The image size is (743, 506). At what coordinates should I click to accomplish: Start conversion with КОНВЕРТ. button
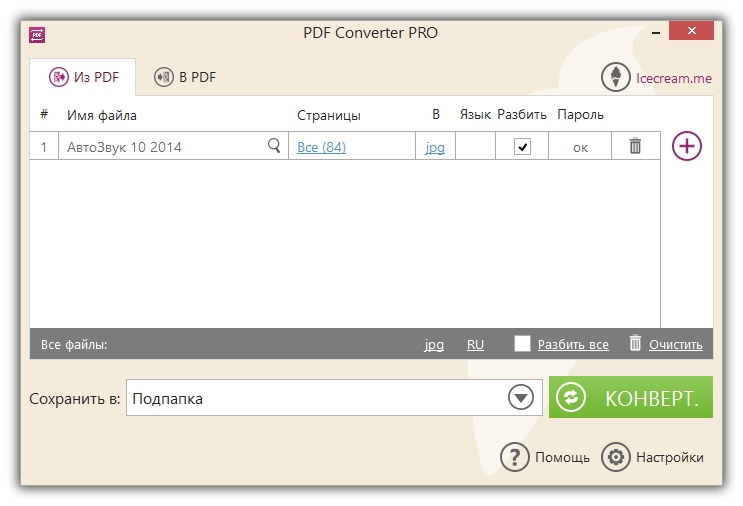pos(631,397)
